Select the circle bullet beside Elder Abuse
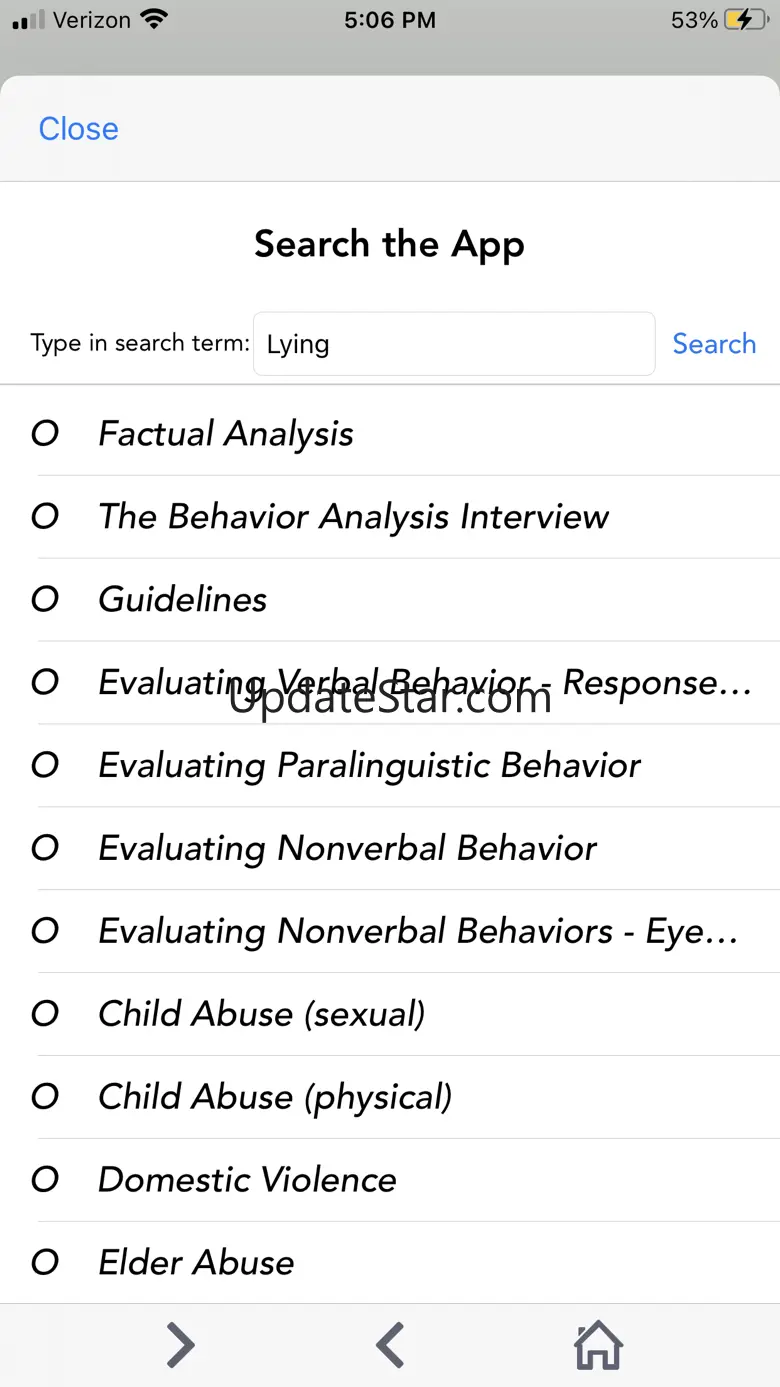Viewport: 780px width, 1387px height. click(x=45, y=1263)
